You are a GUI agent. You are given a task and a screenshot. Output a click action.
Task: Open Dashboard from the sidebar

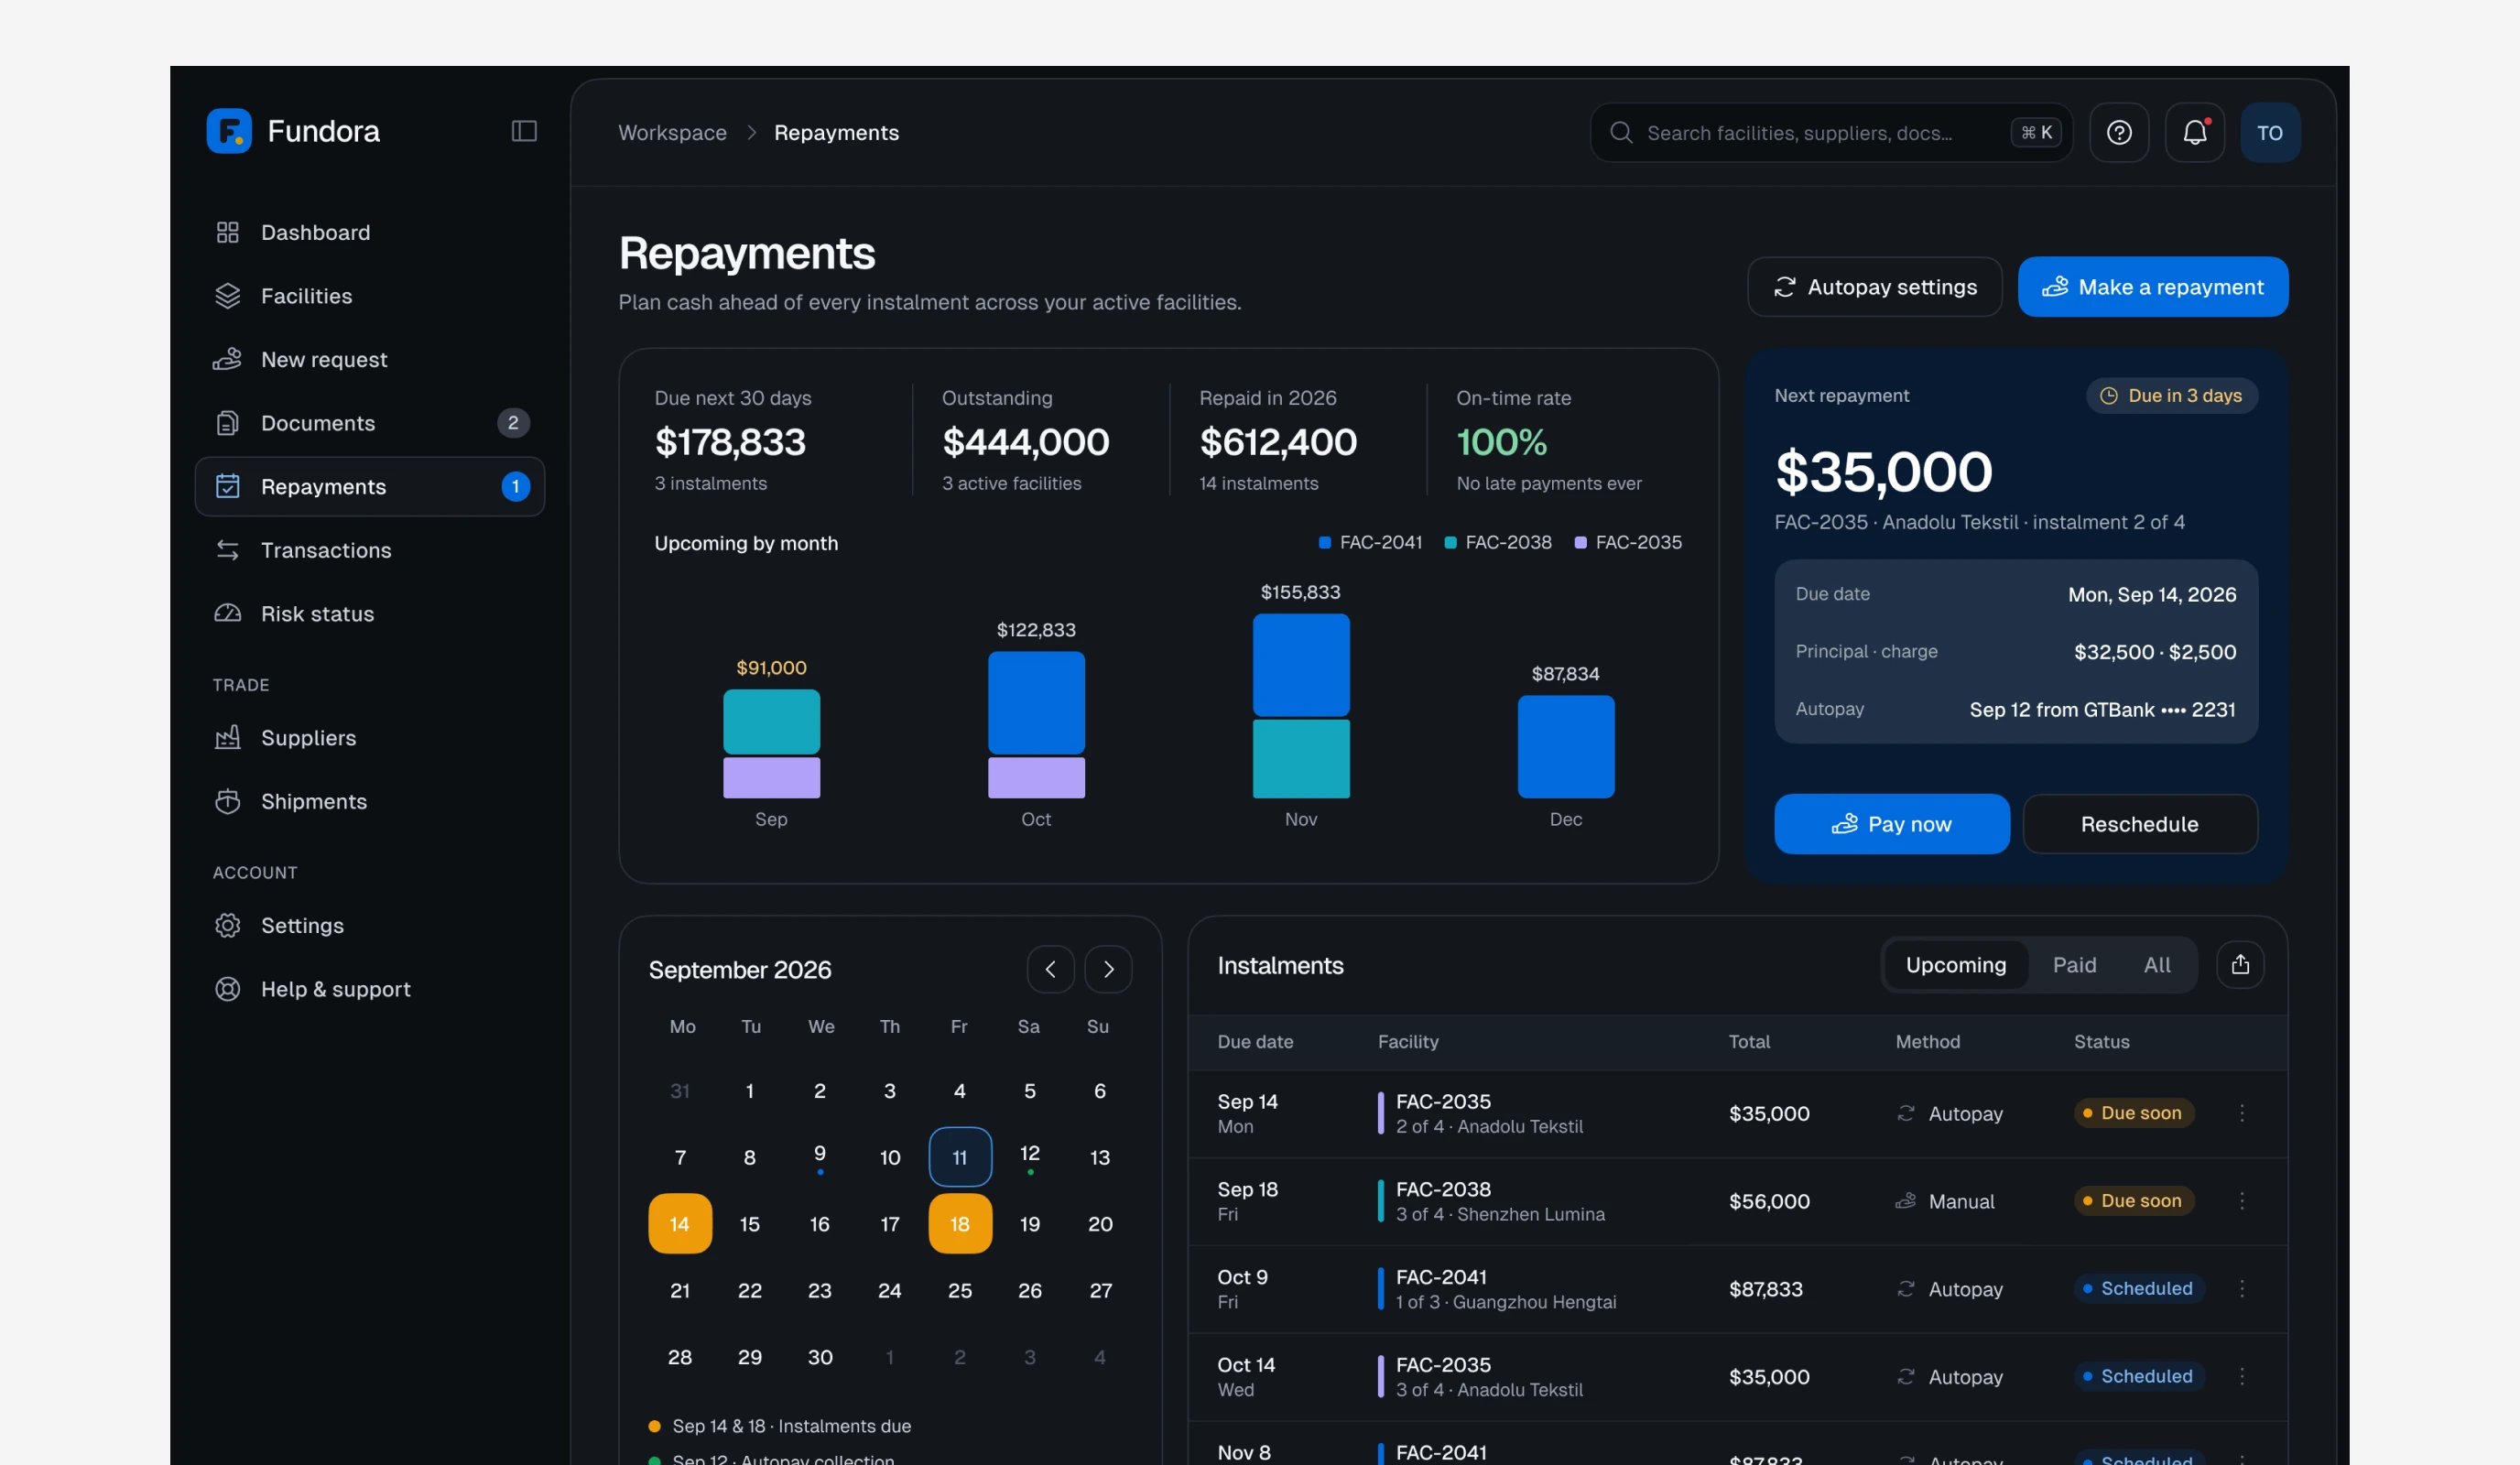[369, 232]
